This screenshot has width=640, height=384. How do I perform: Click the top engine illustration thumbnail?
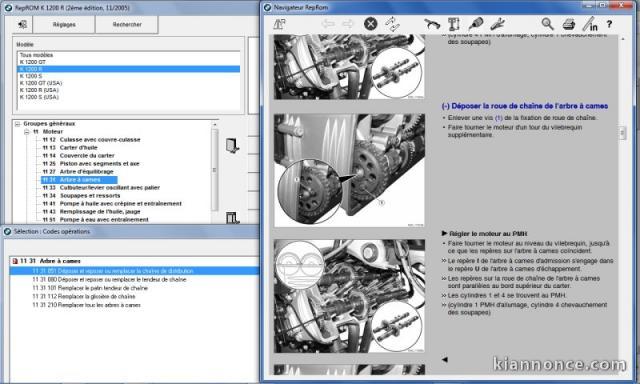point(349,67)
